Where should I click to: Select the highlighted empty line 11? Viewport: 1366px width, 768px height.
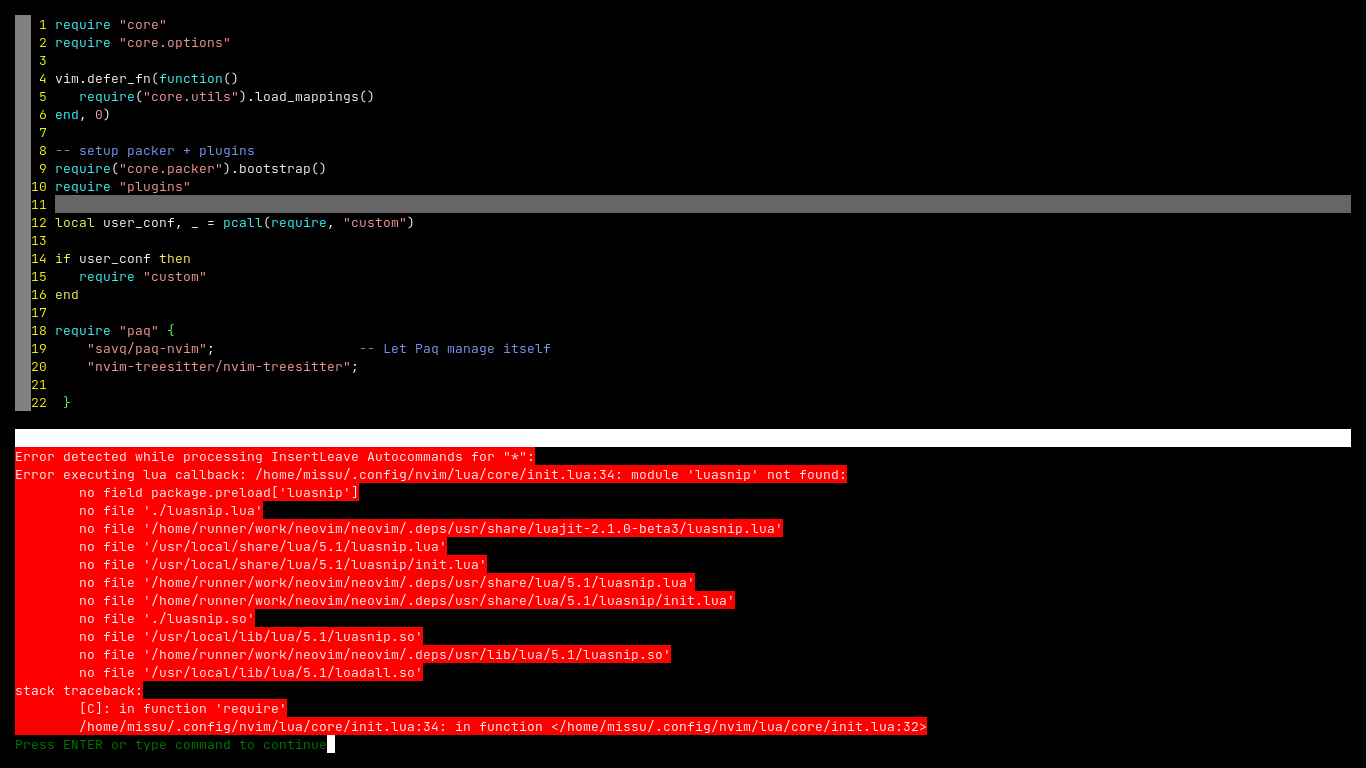point(400,204)
